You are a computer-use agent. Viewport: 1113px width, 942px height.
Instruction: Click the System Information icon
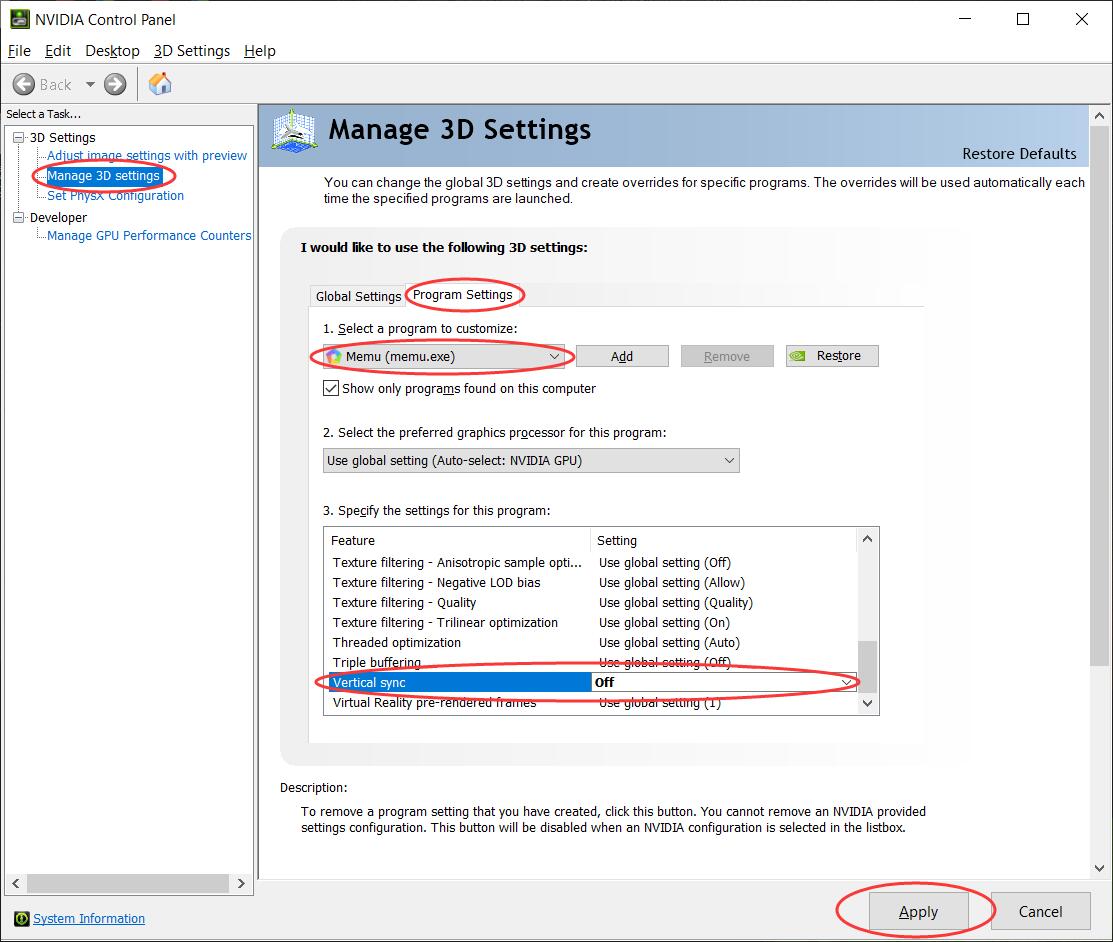point(21,919)
